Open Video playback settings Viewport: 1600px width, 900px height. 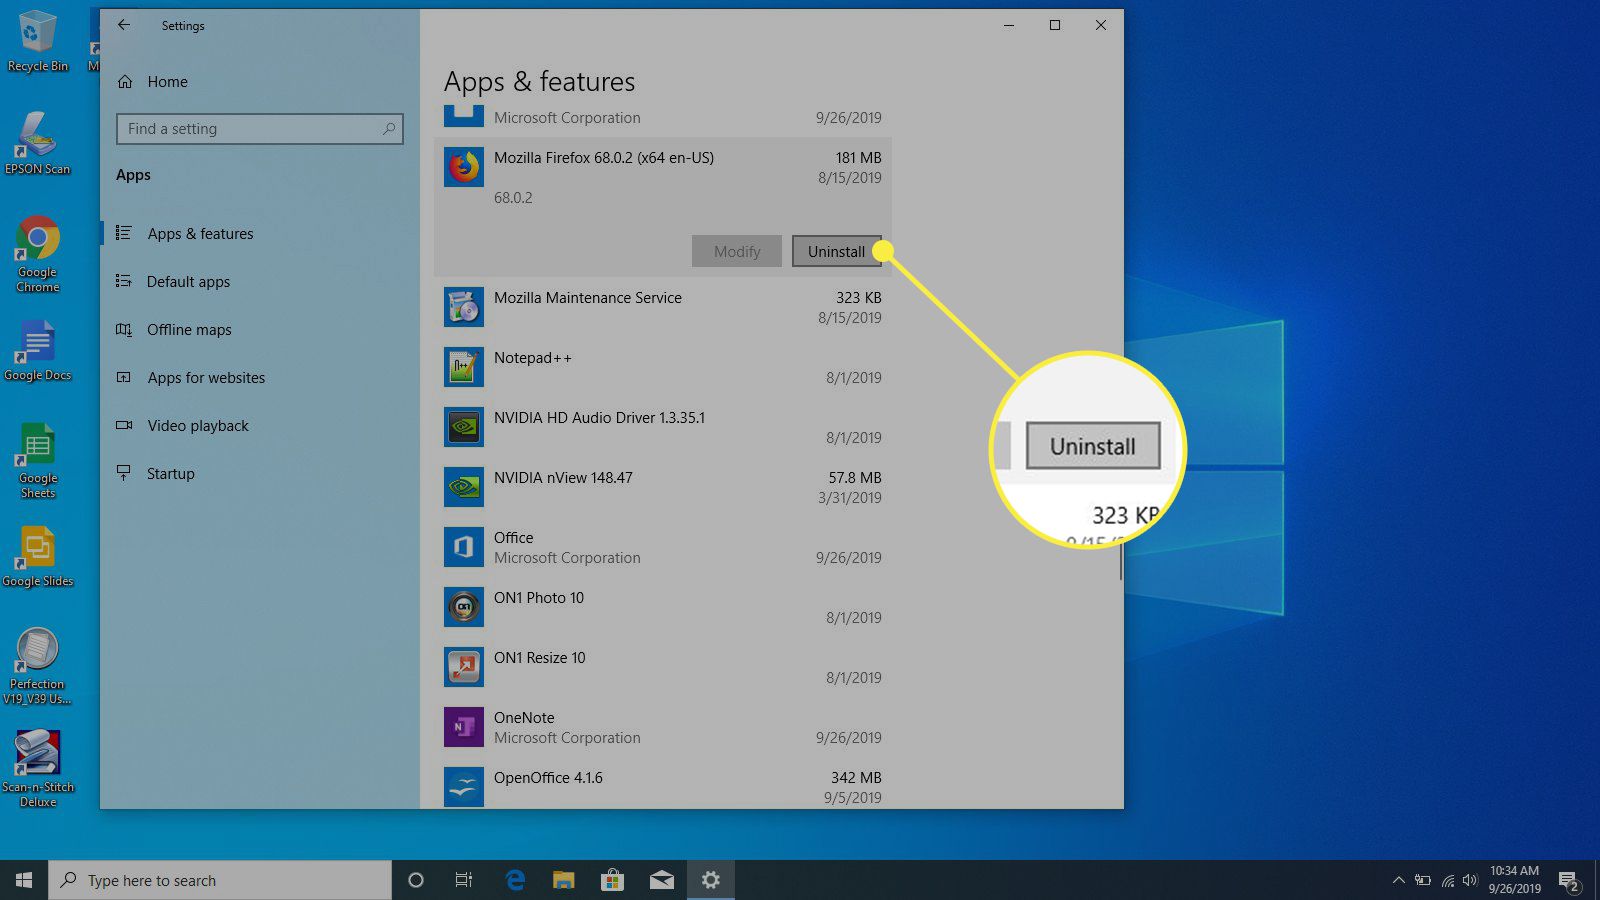click(198, 426)
